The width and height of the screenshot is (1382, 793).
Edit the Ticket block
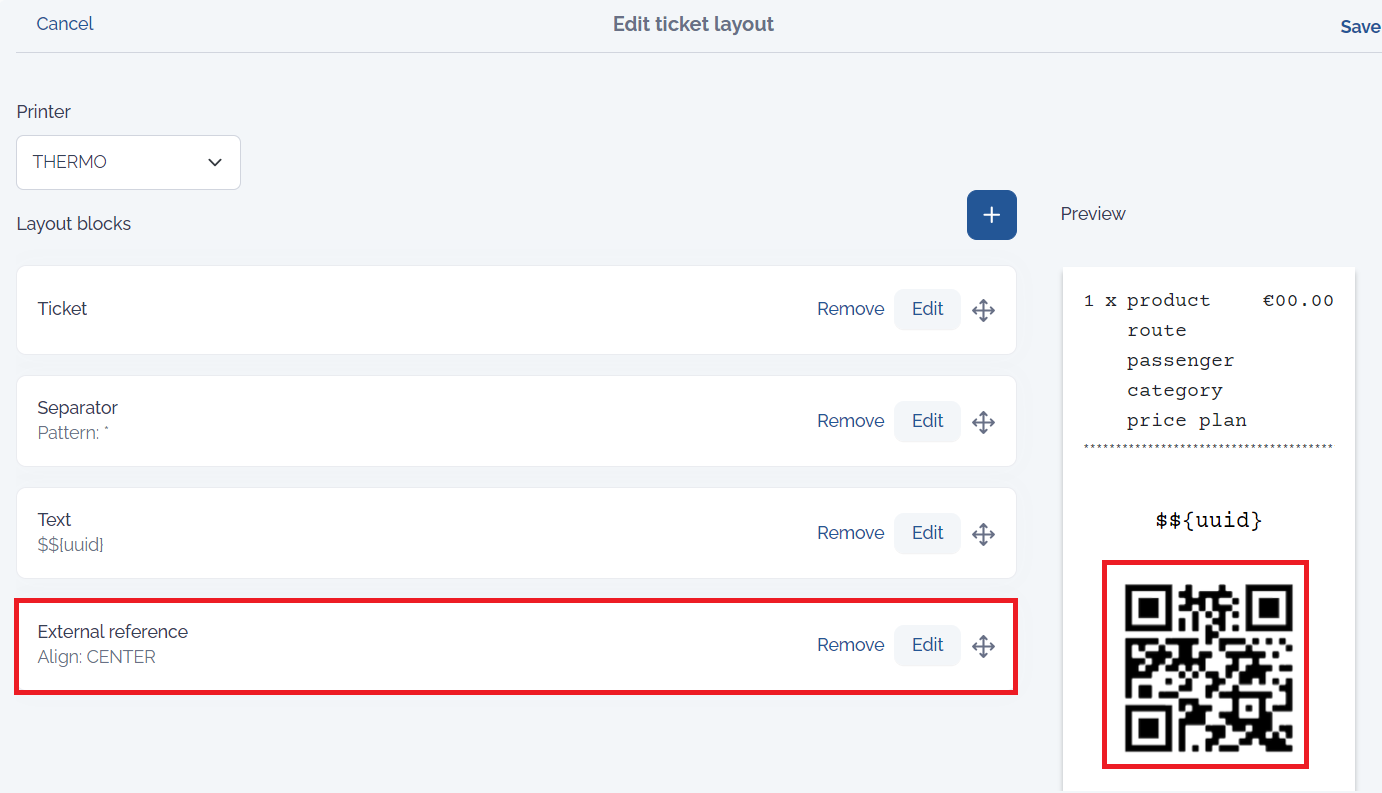click(x=927, y=309)
